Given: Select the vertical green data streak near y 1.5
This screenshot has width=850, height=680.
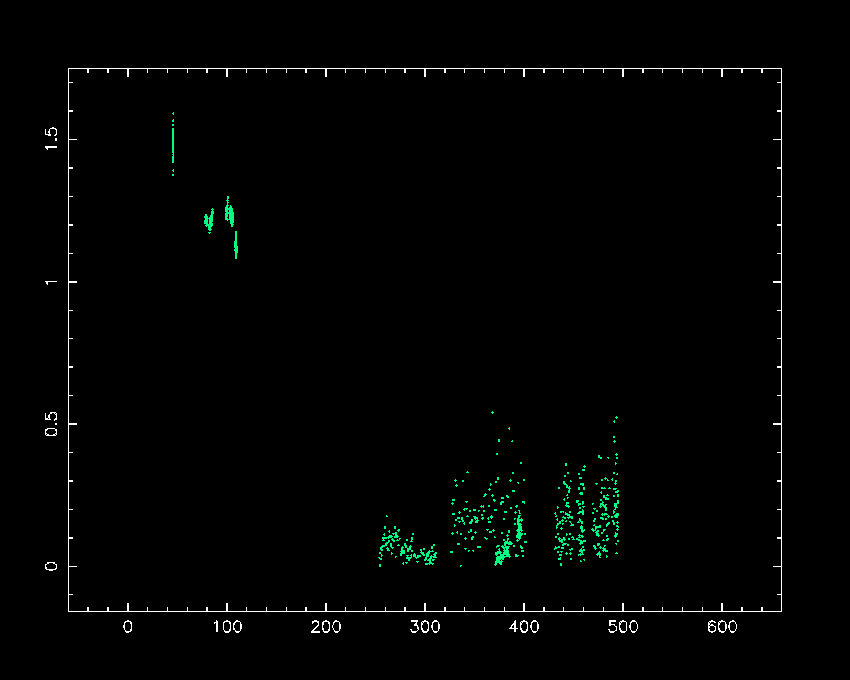Looking at the screenshot, I should (173, 144).
